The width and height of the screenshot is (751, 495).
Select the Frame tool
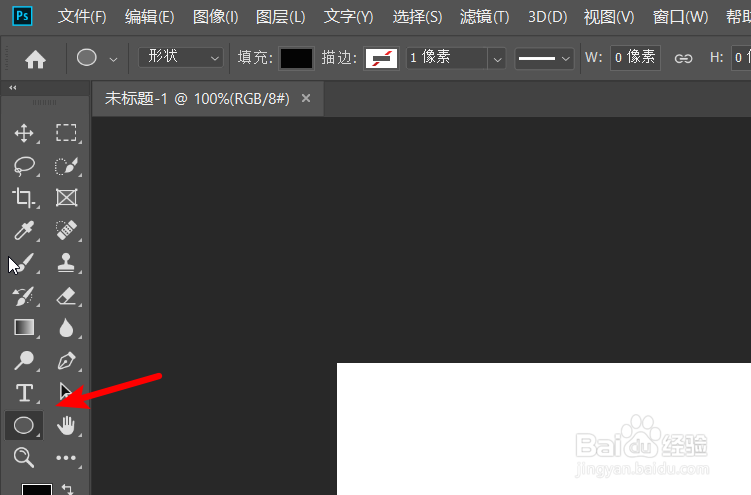(66, 197)
